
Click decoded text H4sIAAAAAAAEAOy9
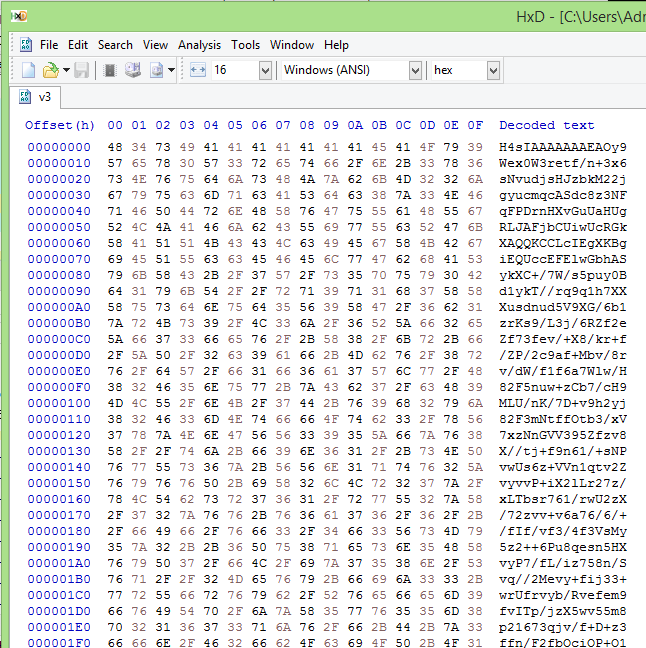(x=563, y=147)
